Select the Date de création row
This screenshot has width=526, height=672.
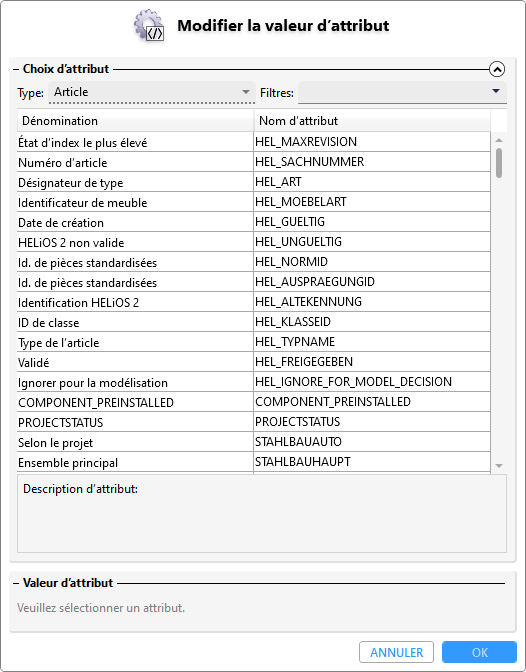[253, 222]
